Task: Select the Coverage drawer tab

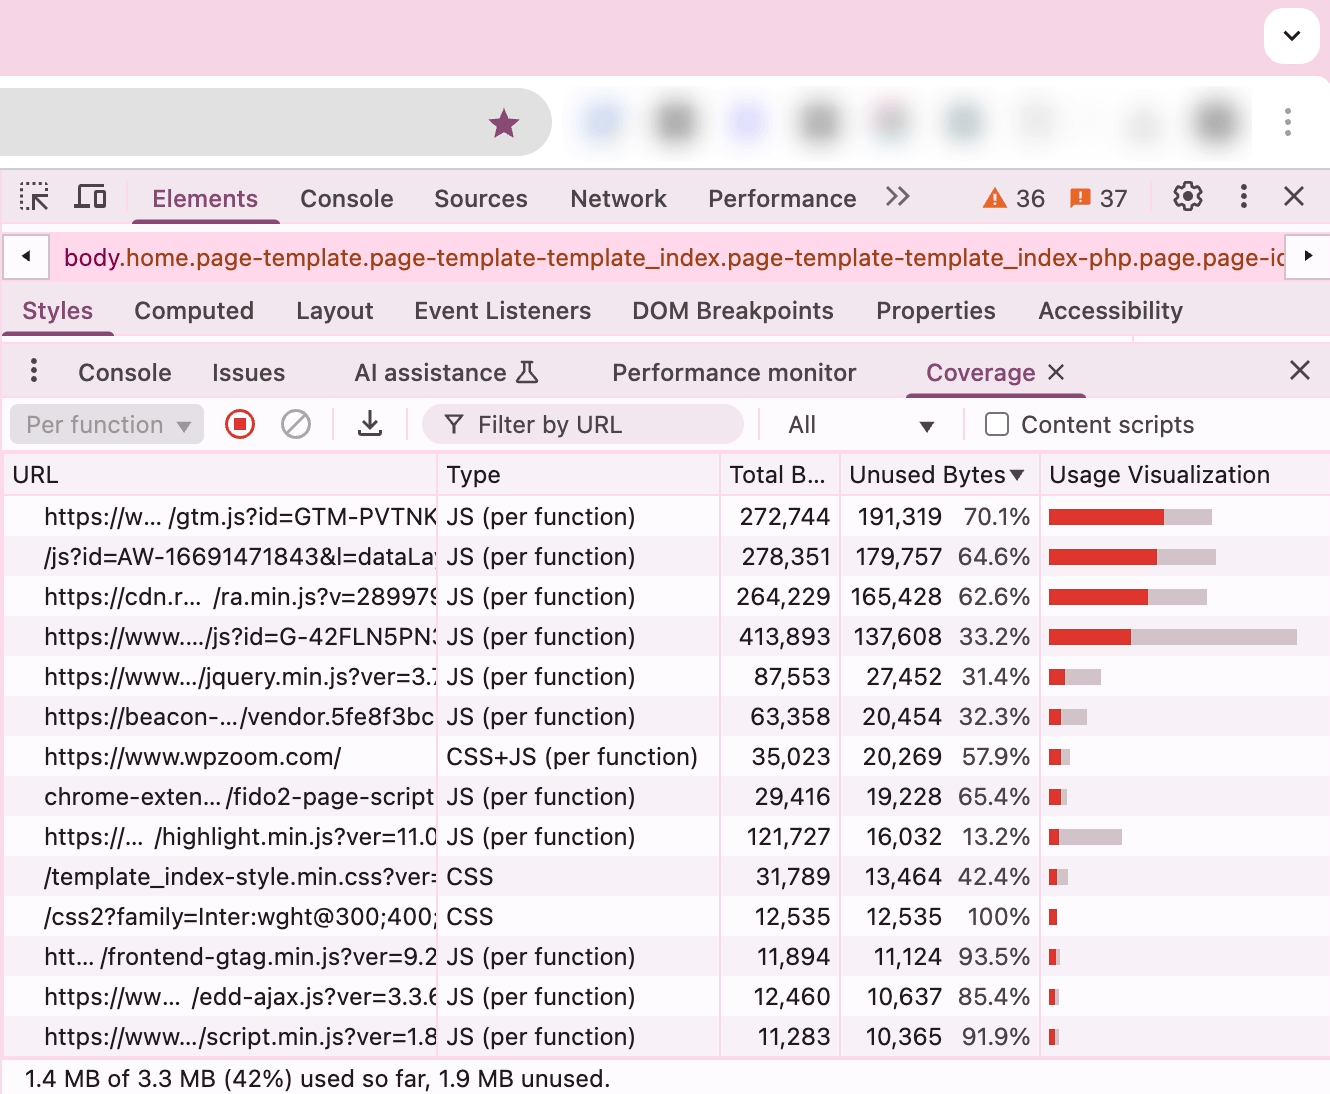Action: (980, 373)
